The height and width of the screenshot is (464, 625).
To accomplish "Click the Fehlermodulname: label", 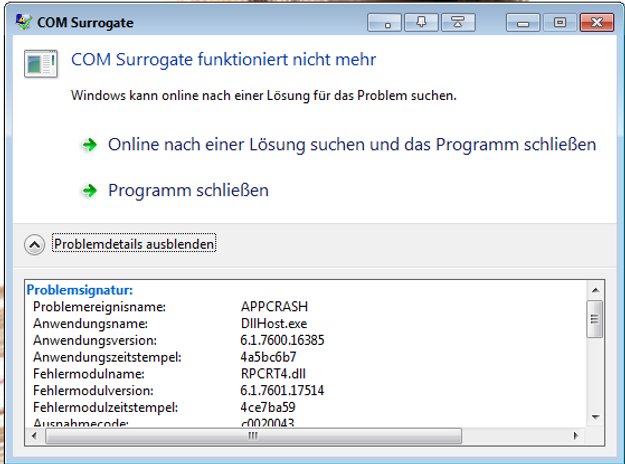I will 89,374.
